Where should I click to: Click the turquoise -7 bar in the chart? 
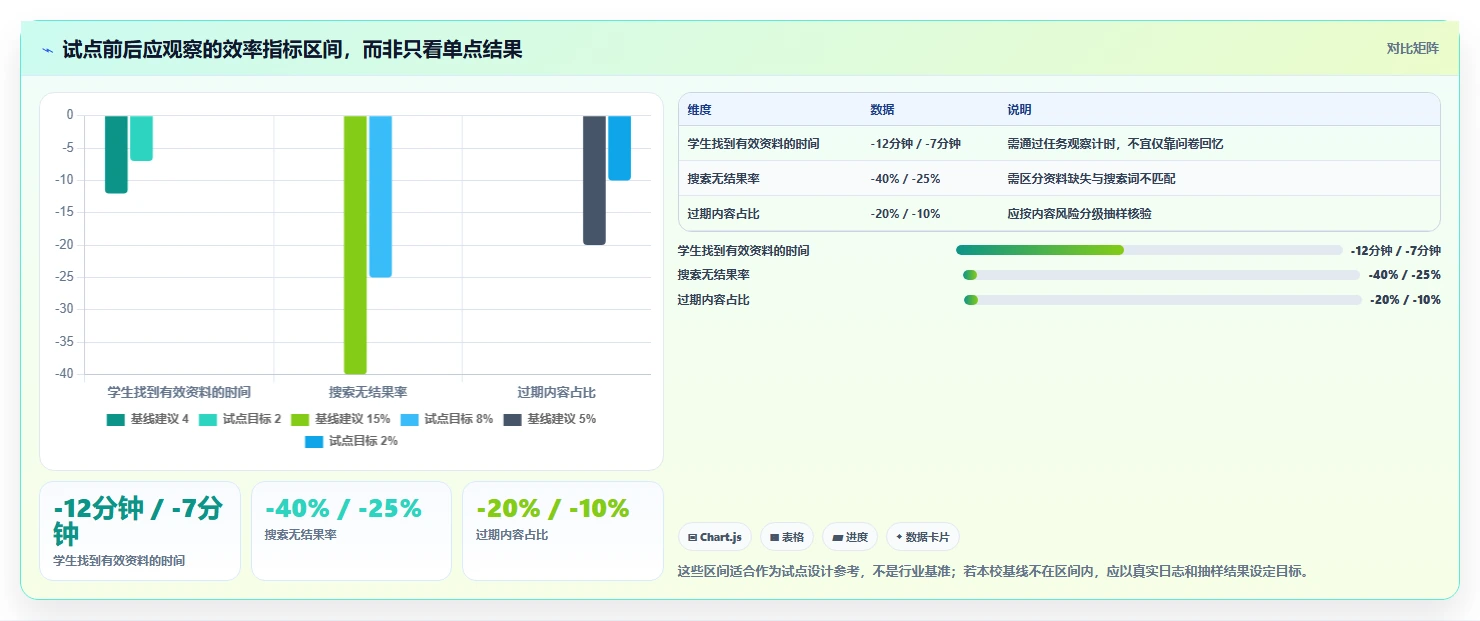(x=141, y=138)
